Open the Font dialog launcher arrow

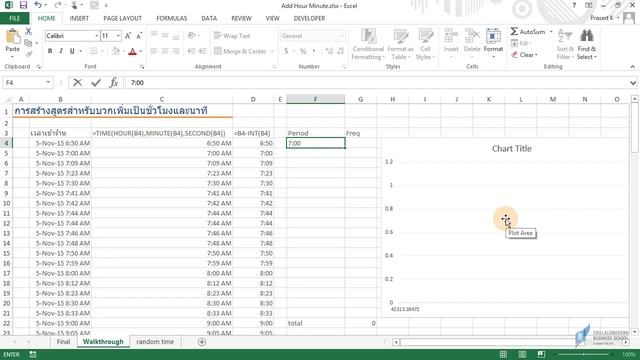coord(142,67)
